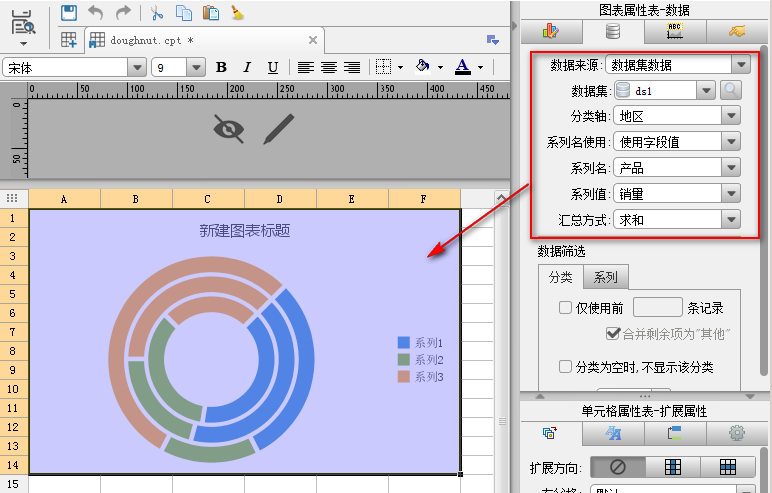Click the fill color bucket icon
The height and width of the screenshot is (493, 772).
[422, 66]
